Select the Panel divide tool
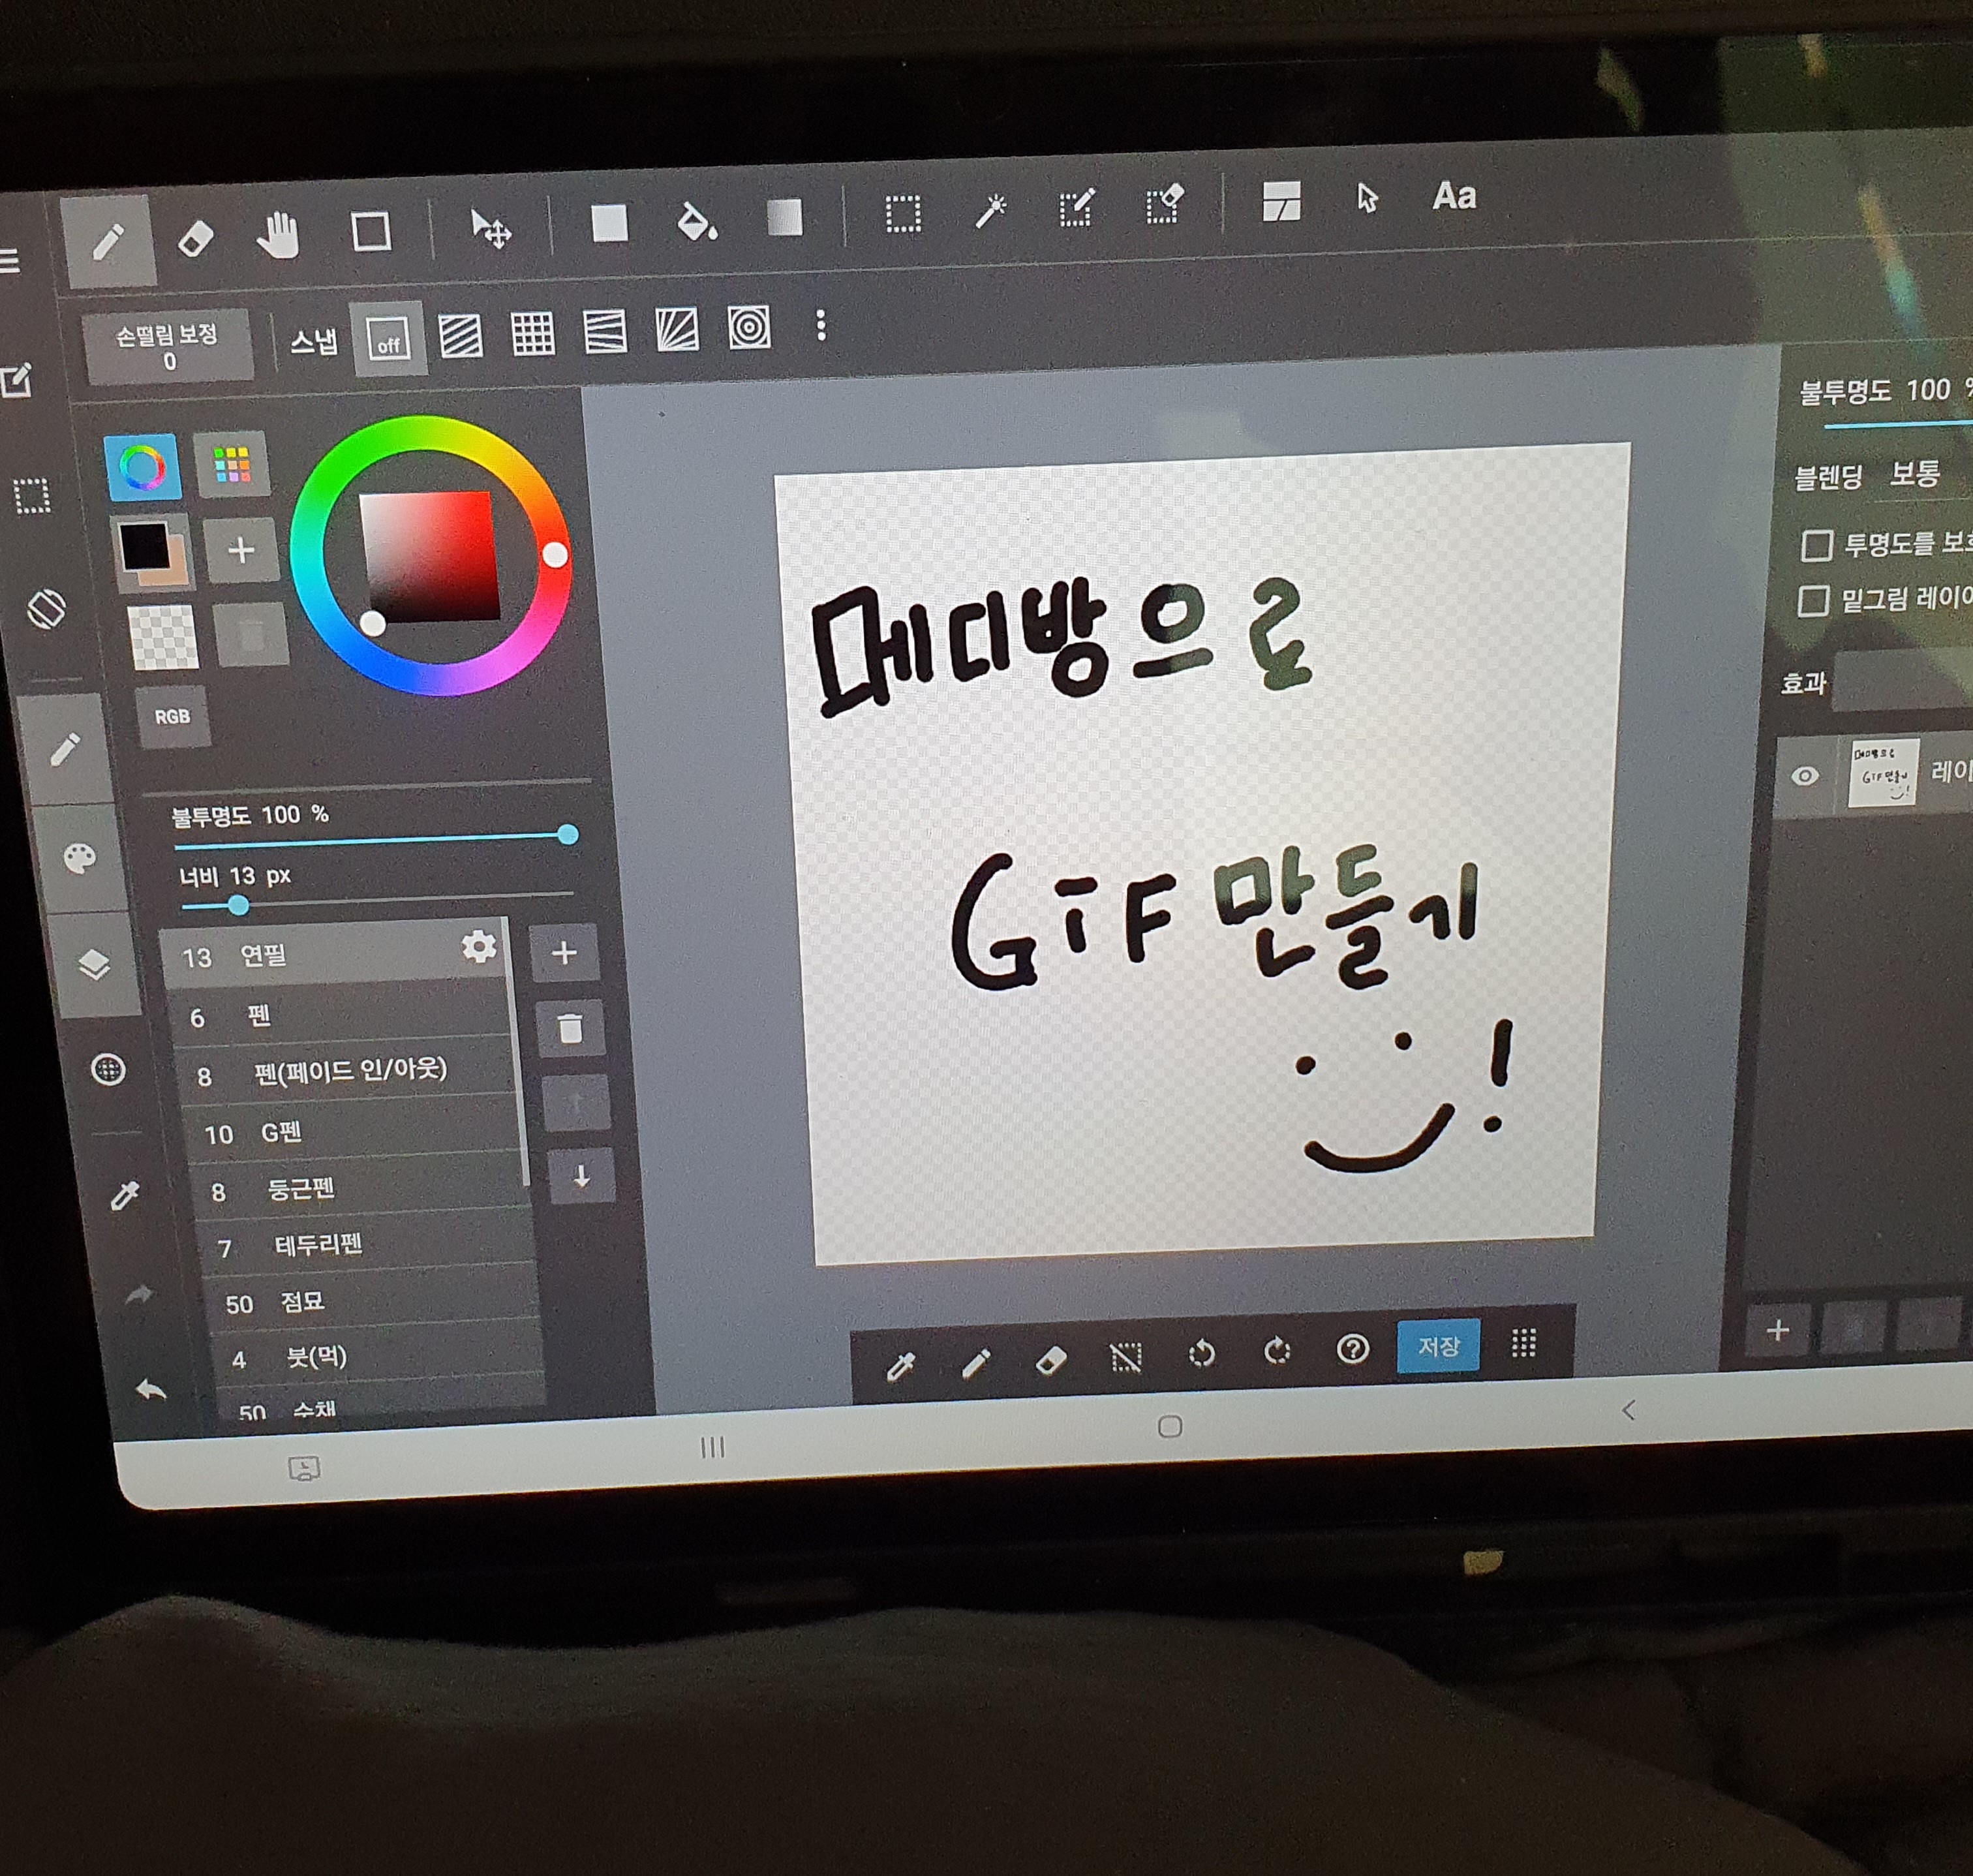The image size is (1973, 1876). (x=1281, y=201)
